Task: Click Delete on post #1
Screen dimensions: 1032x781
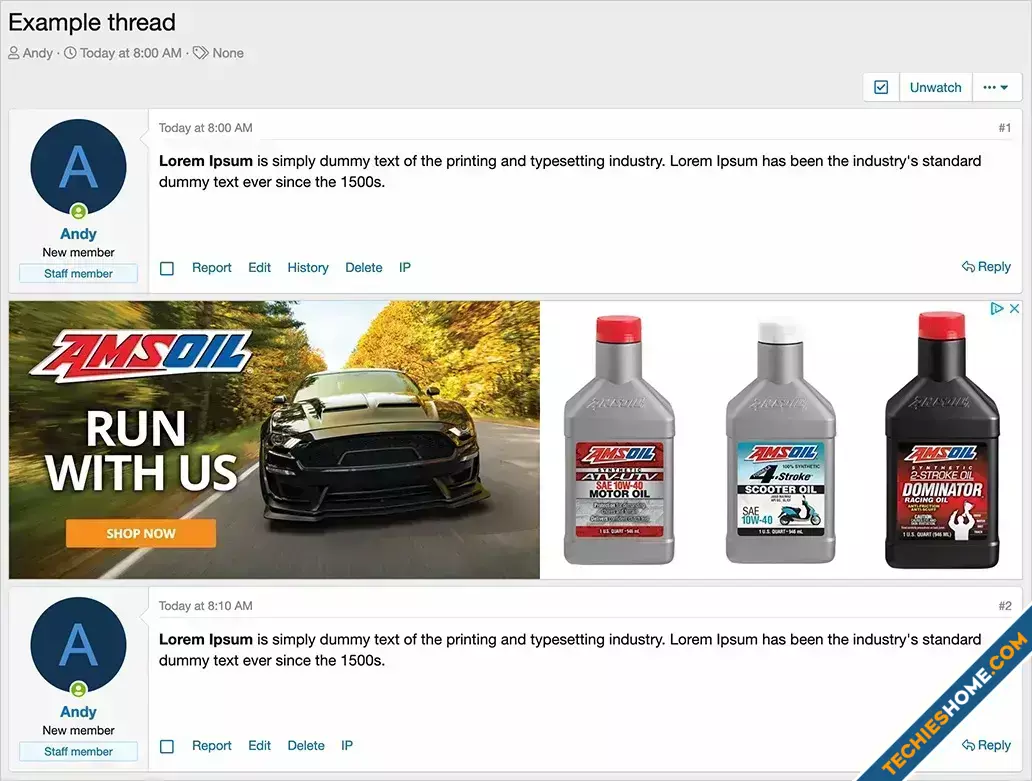Action: click(364, 268)
